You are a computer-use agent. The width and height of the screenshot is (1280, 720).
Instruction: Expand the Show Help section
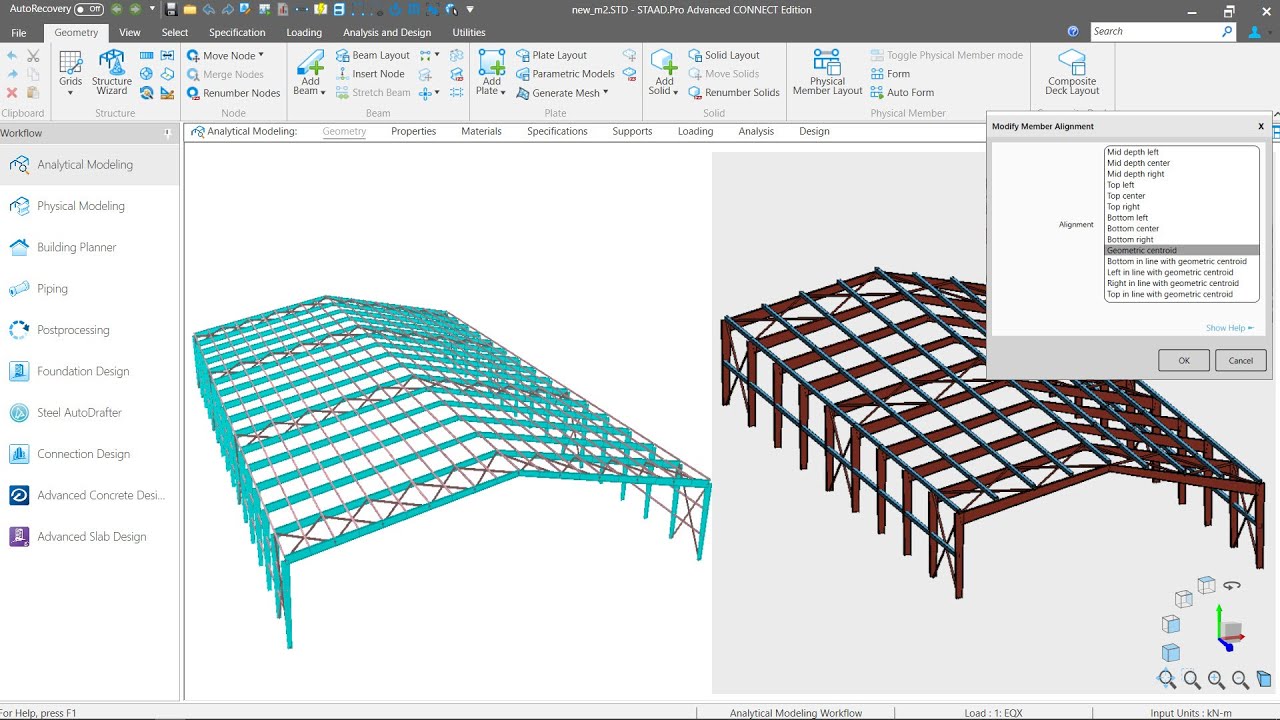pyautogui.click(x=1229, y=328)
